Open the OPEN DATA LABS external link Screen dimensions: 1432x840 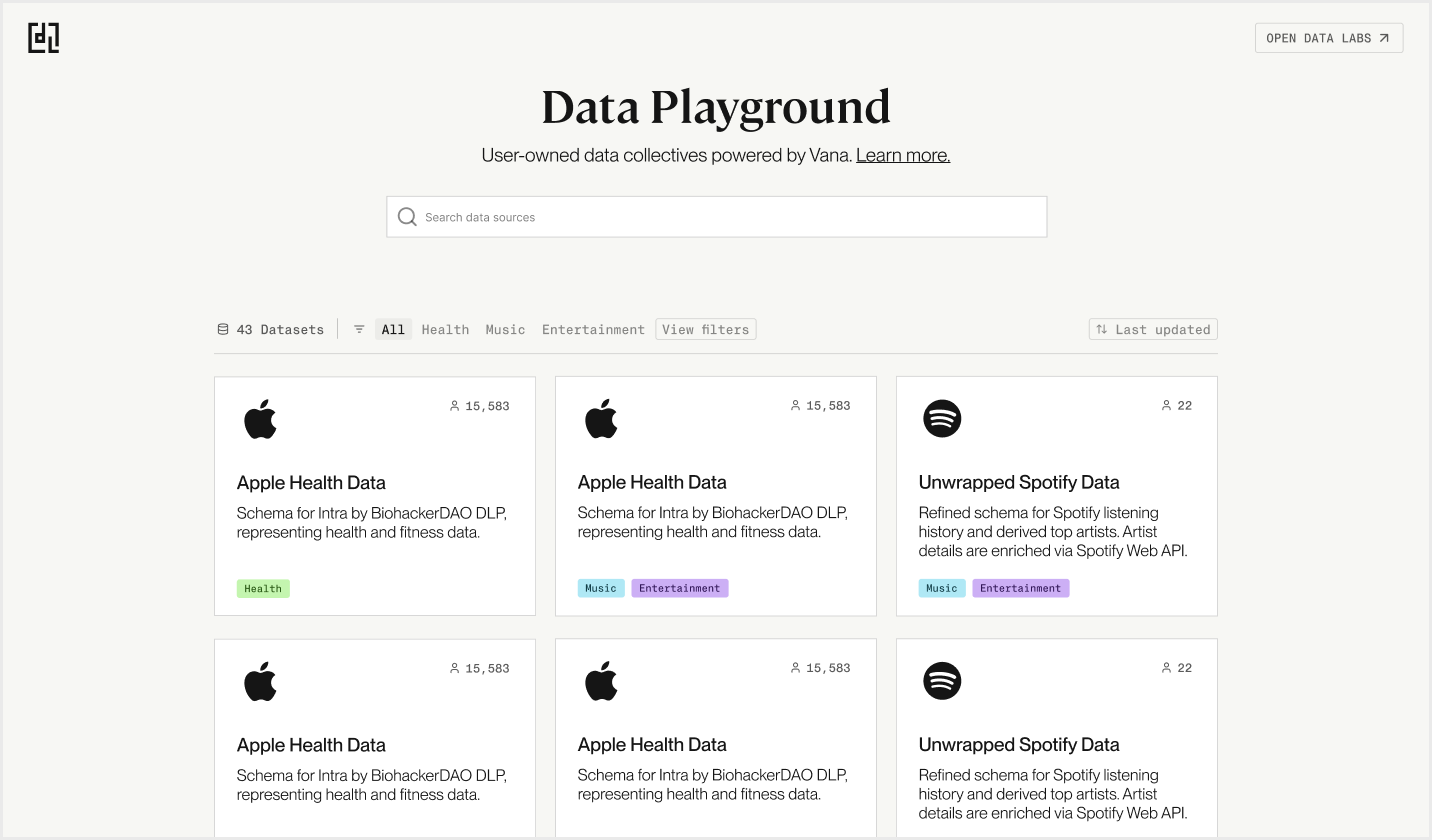pyautogui.click(x=1329, y=38)
